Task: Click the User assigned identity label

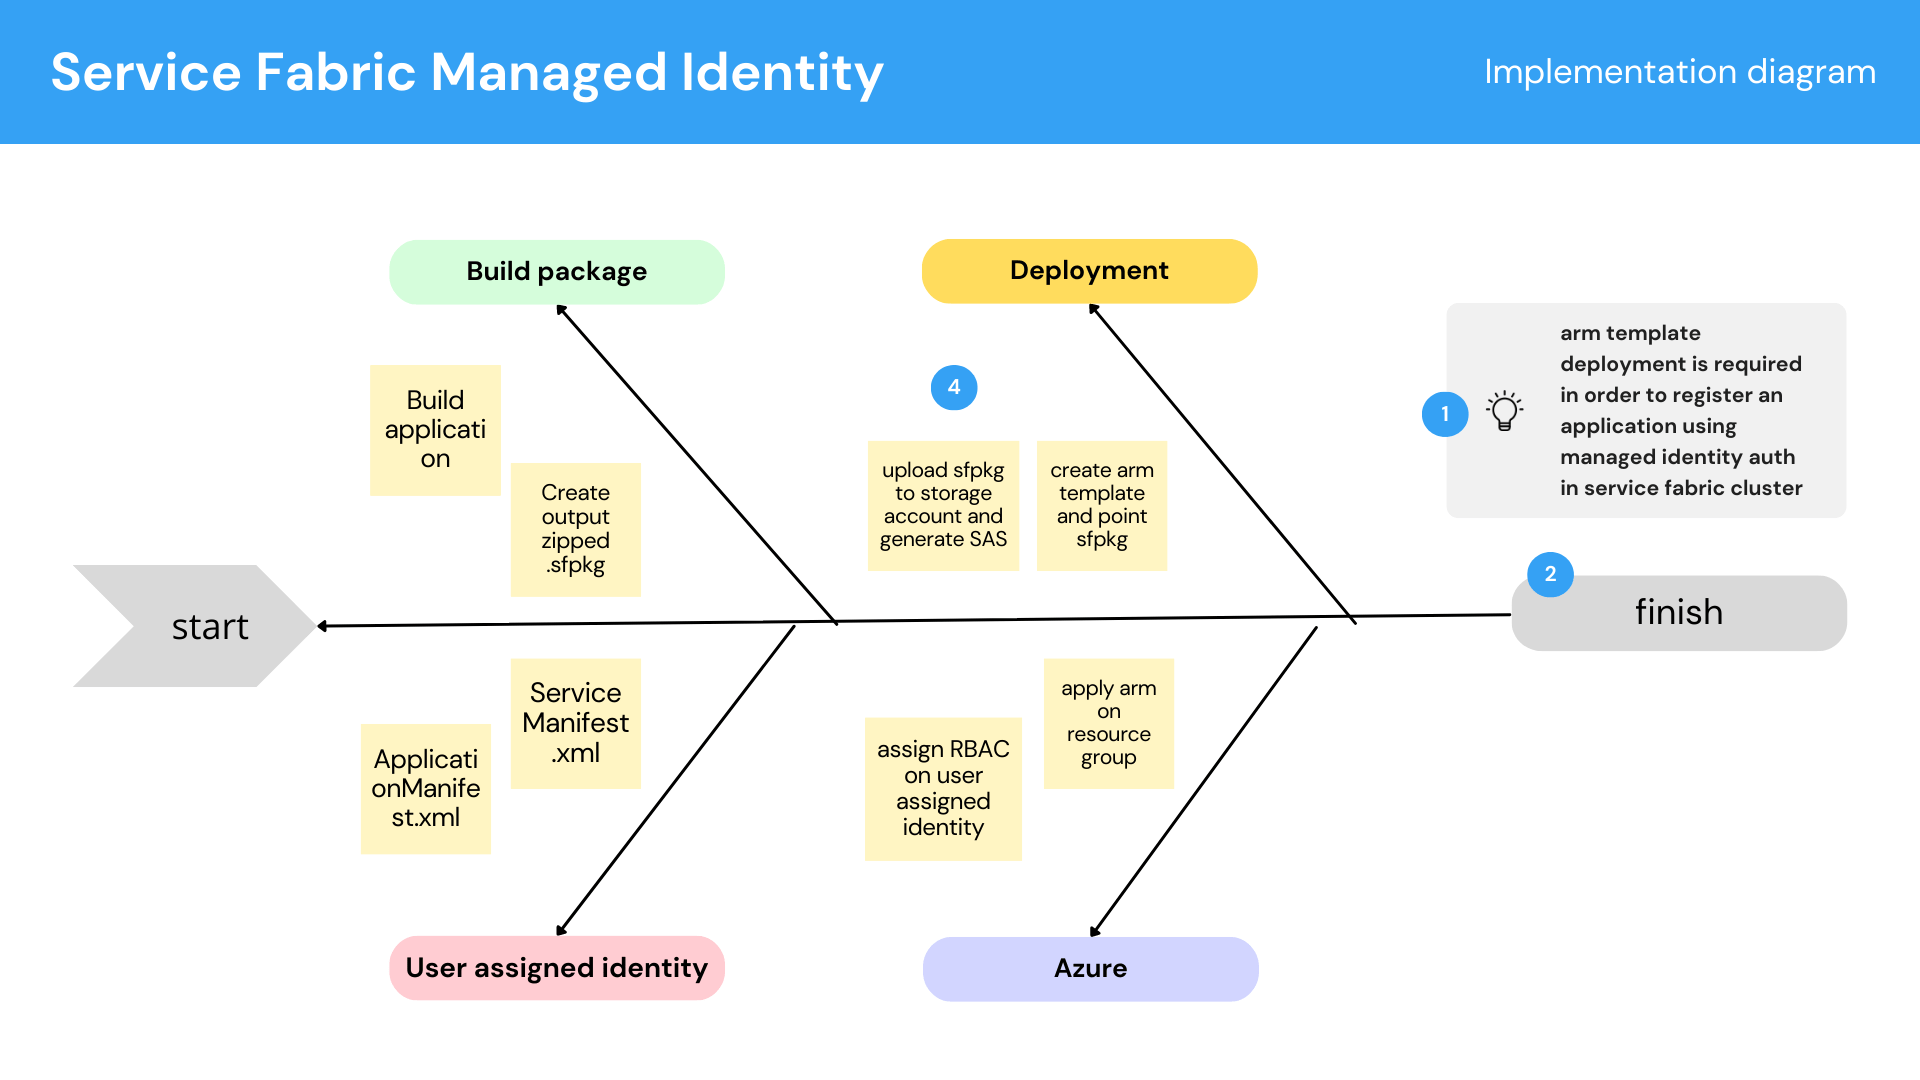Action: click(x=557, y=968)
